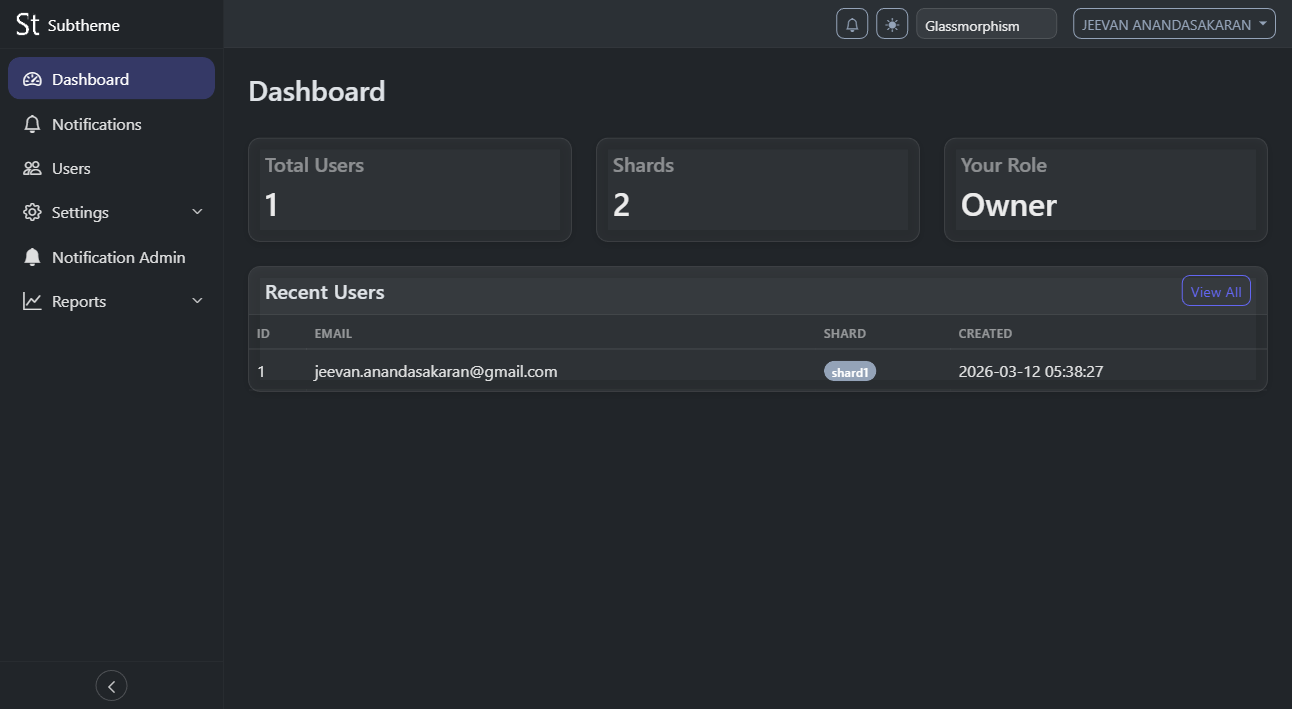The height and width of the screenshot is (709, 1292).
Task: Open notifications bell in top bar
Action: pyautogui.click(x=852, y=24)
